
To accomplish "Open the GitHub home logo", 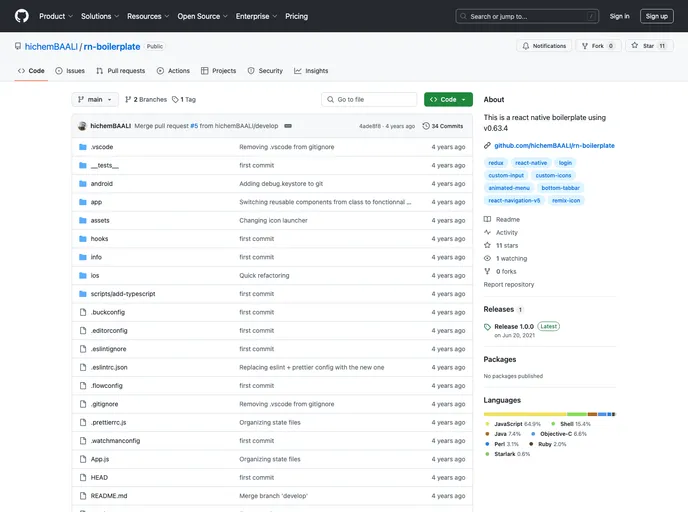I will 22,16.
